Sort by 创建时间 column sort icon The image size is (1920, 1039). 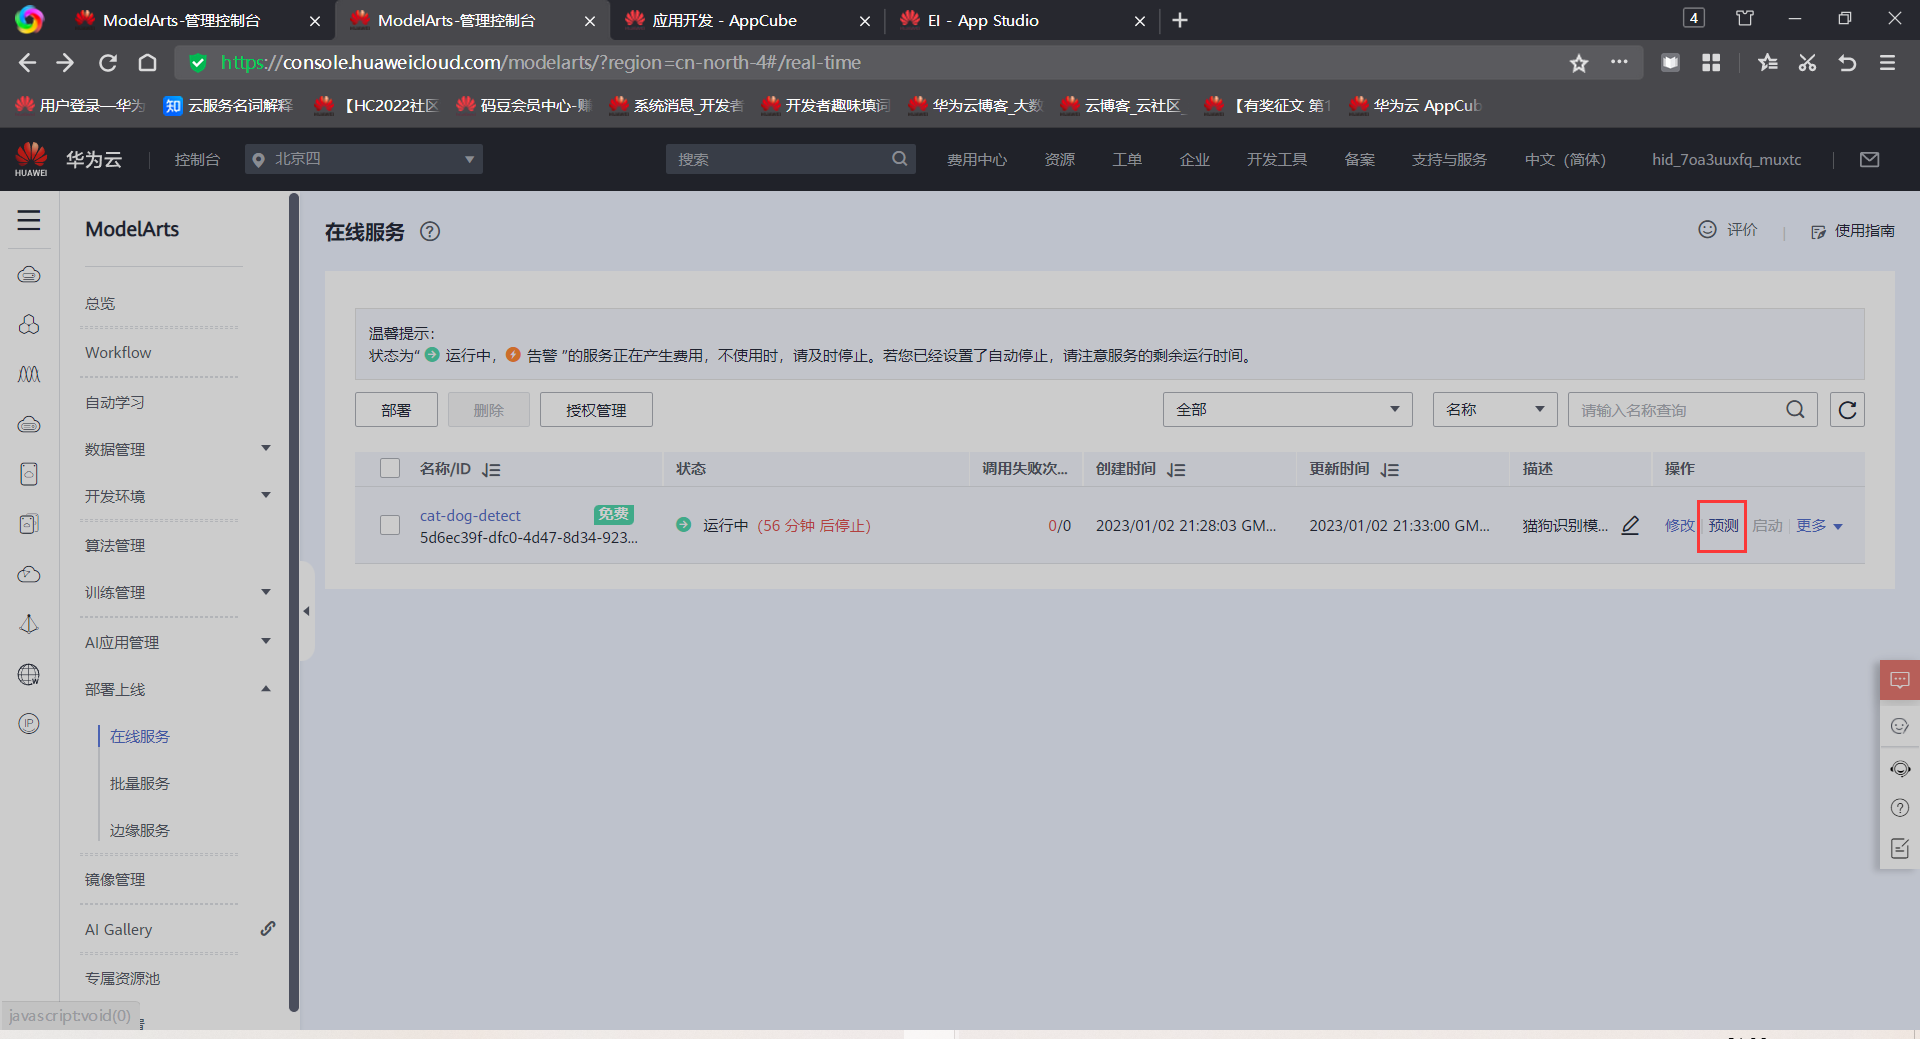tap(1176, 470)
